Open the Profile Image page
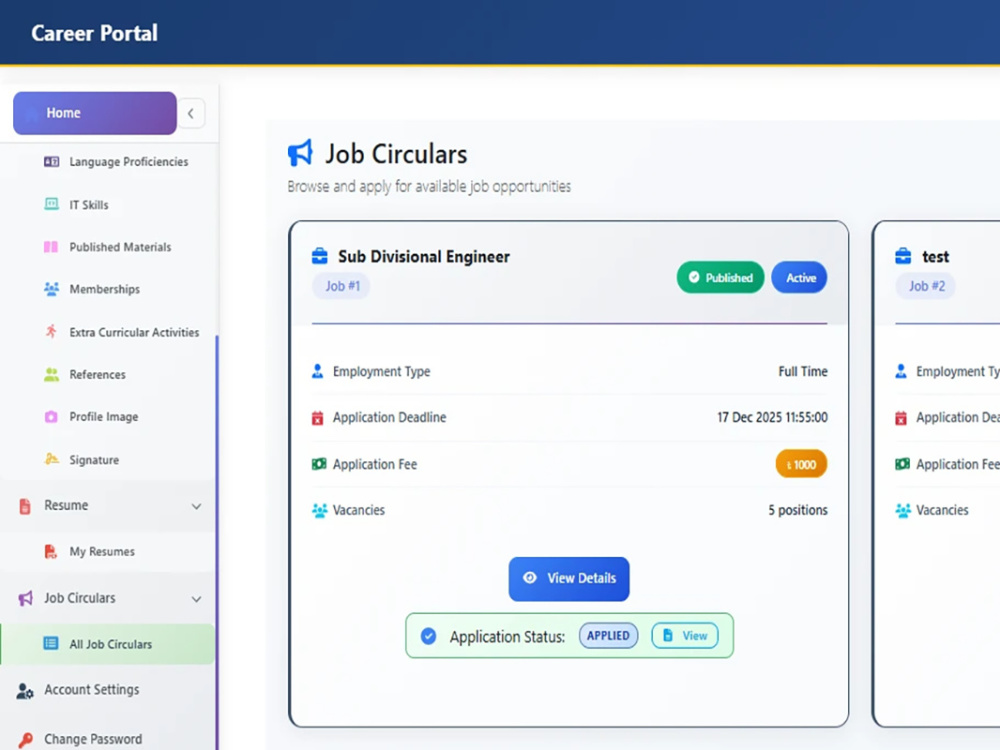Viewport: 1000px width, 750px height. [x=103, y=417]
